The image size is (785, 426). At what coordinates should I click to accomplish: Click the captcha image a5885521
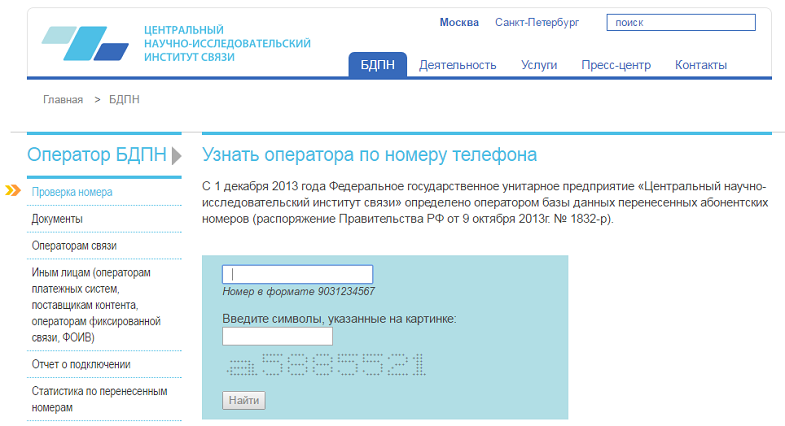pos(326,364)
